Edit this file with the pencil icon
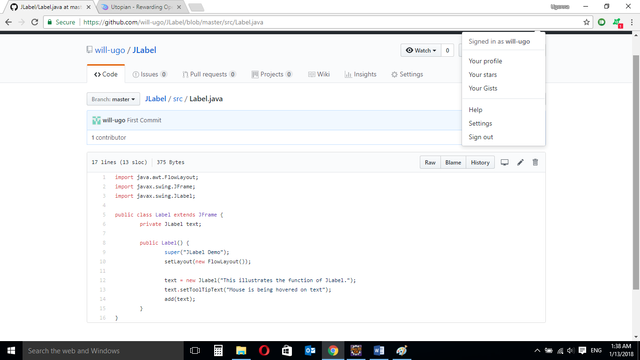 (520, 162)
